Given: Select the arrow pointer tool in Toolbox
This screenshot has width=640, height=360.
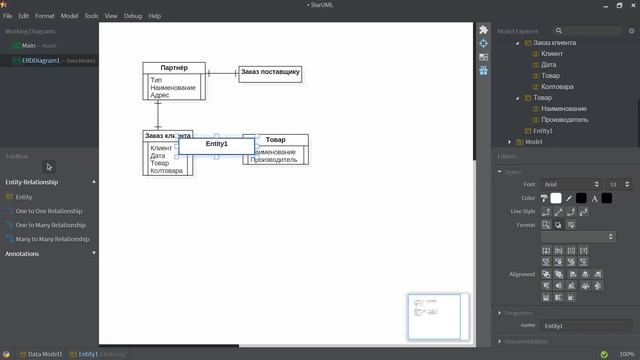Looking at the screenshot, I should [49, 167].
